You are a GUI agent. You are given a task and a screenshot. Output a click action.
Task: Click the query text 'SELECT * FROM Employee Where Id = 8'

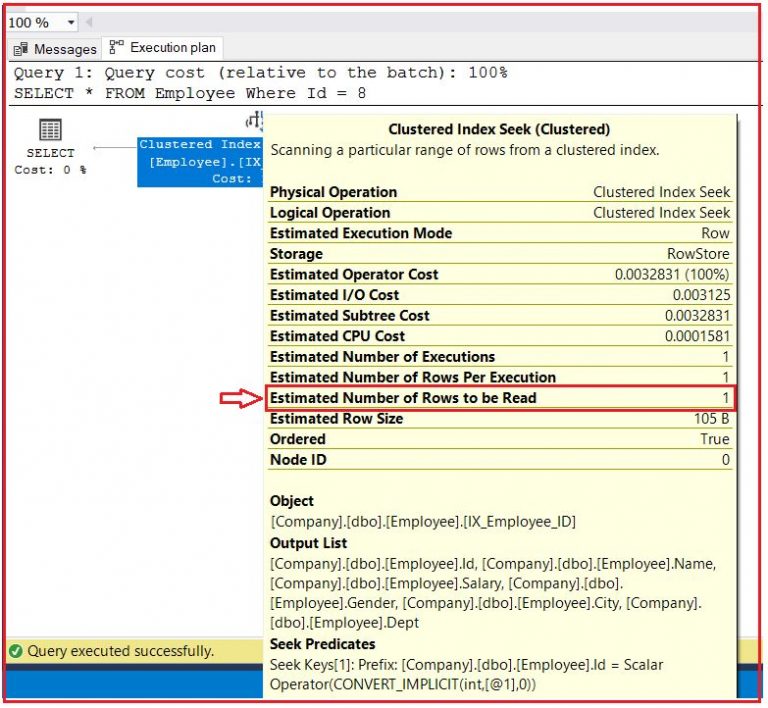point(190,93)
